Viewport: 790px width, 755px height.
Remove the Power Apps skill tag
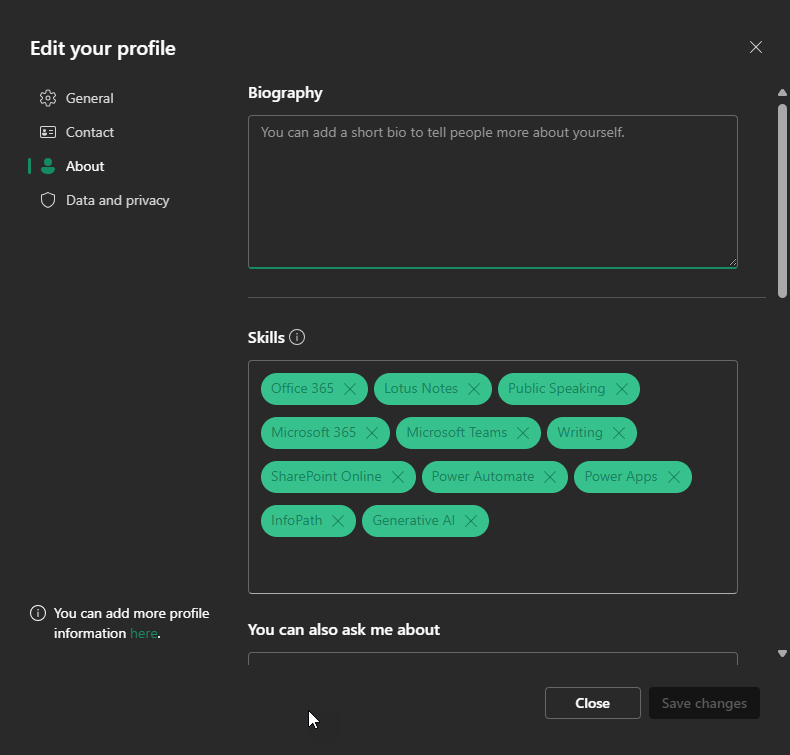point(674,477)
